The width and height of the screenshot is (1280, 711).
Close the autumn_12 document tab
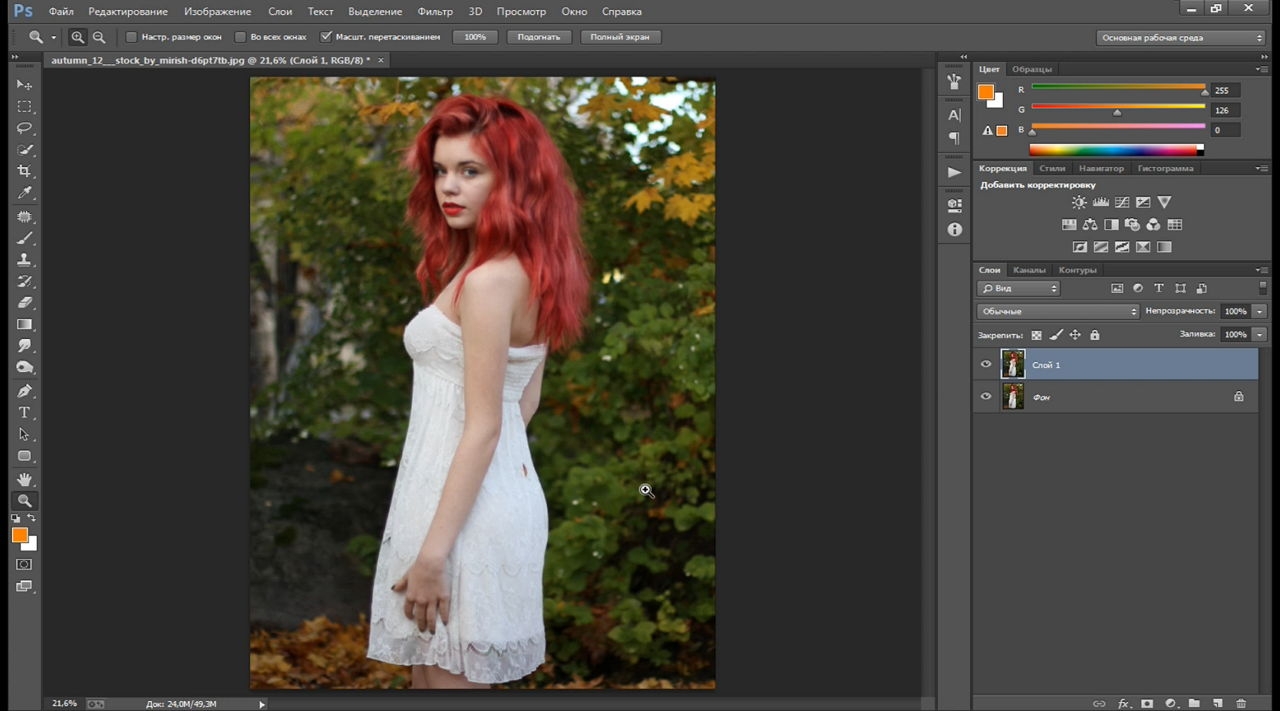(x=380, y=60)
